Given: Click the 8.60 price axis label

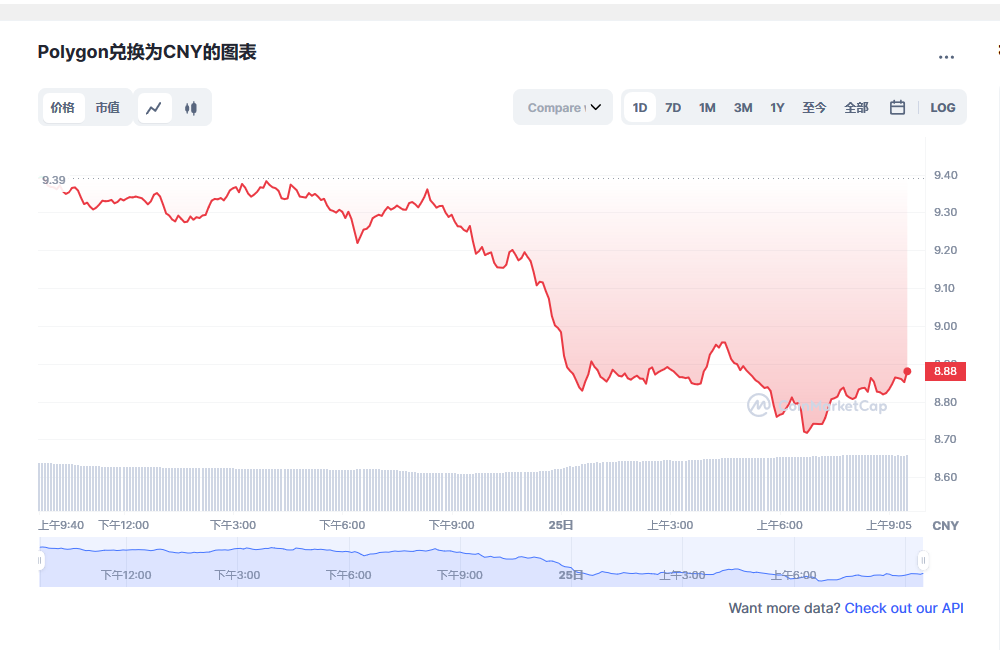Looking at the screenshot, I should tap(945, 477).
